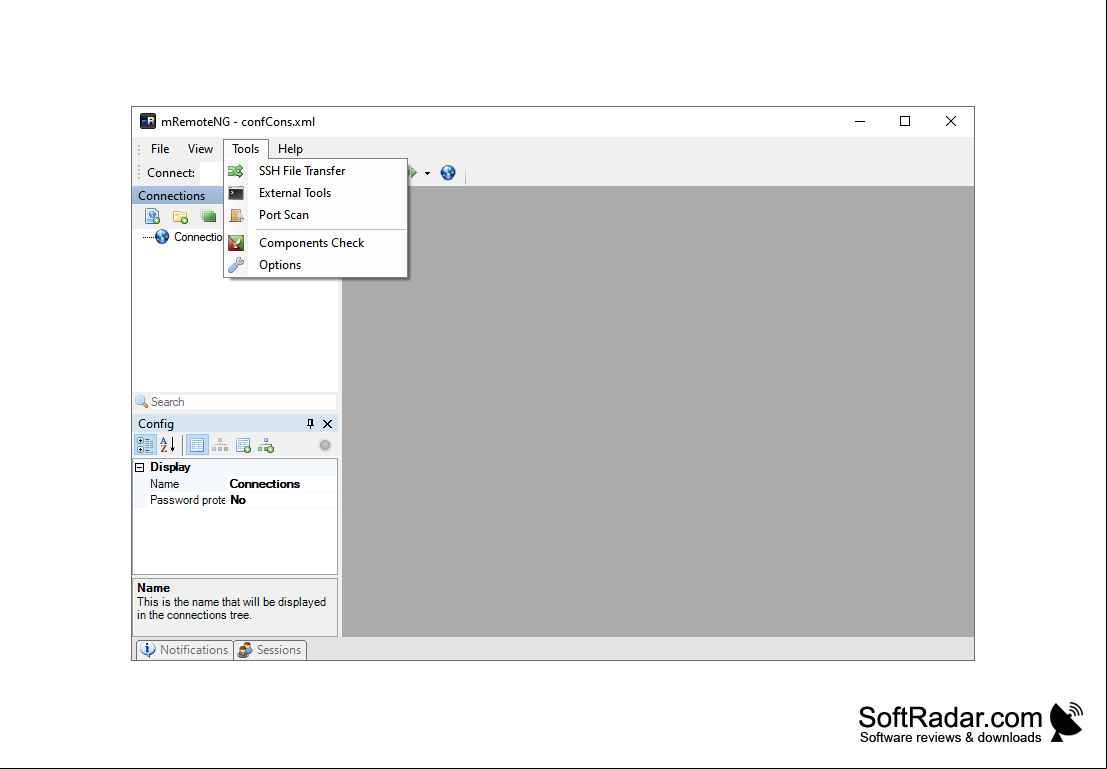Click the new folder icon in Connections panel

(180, 216)
